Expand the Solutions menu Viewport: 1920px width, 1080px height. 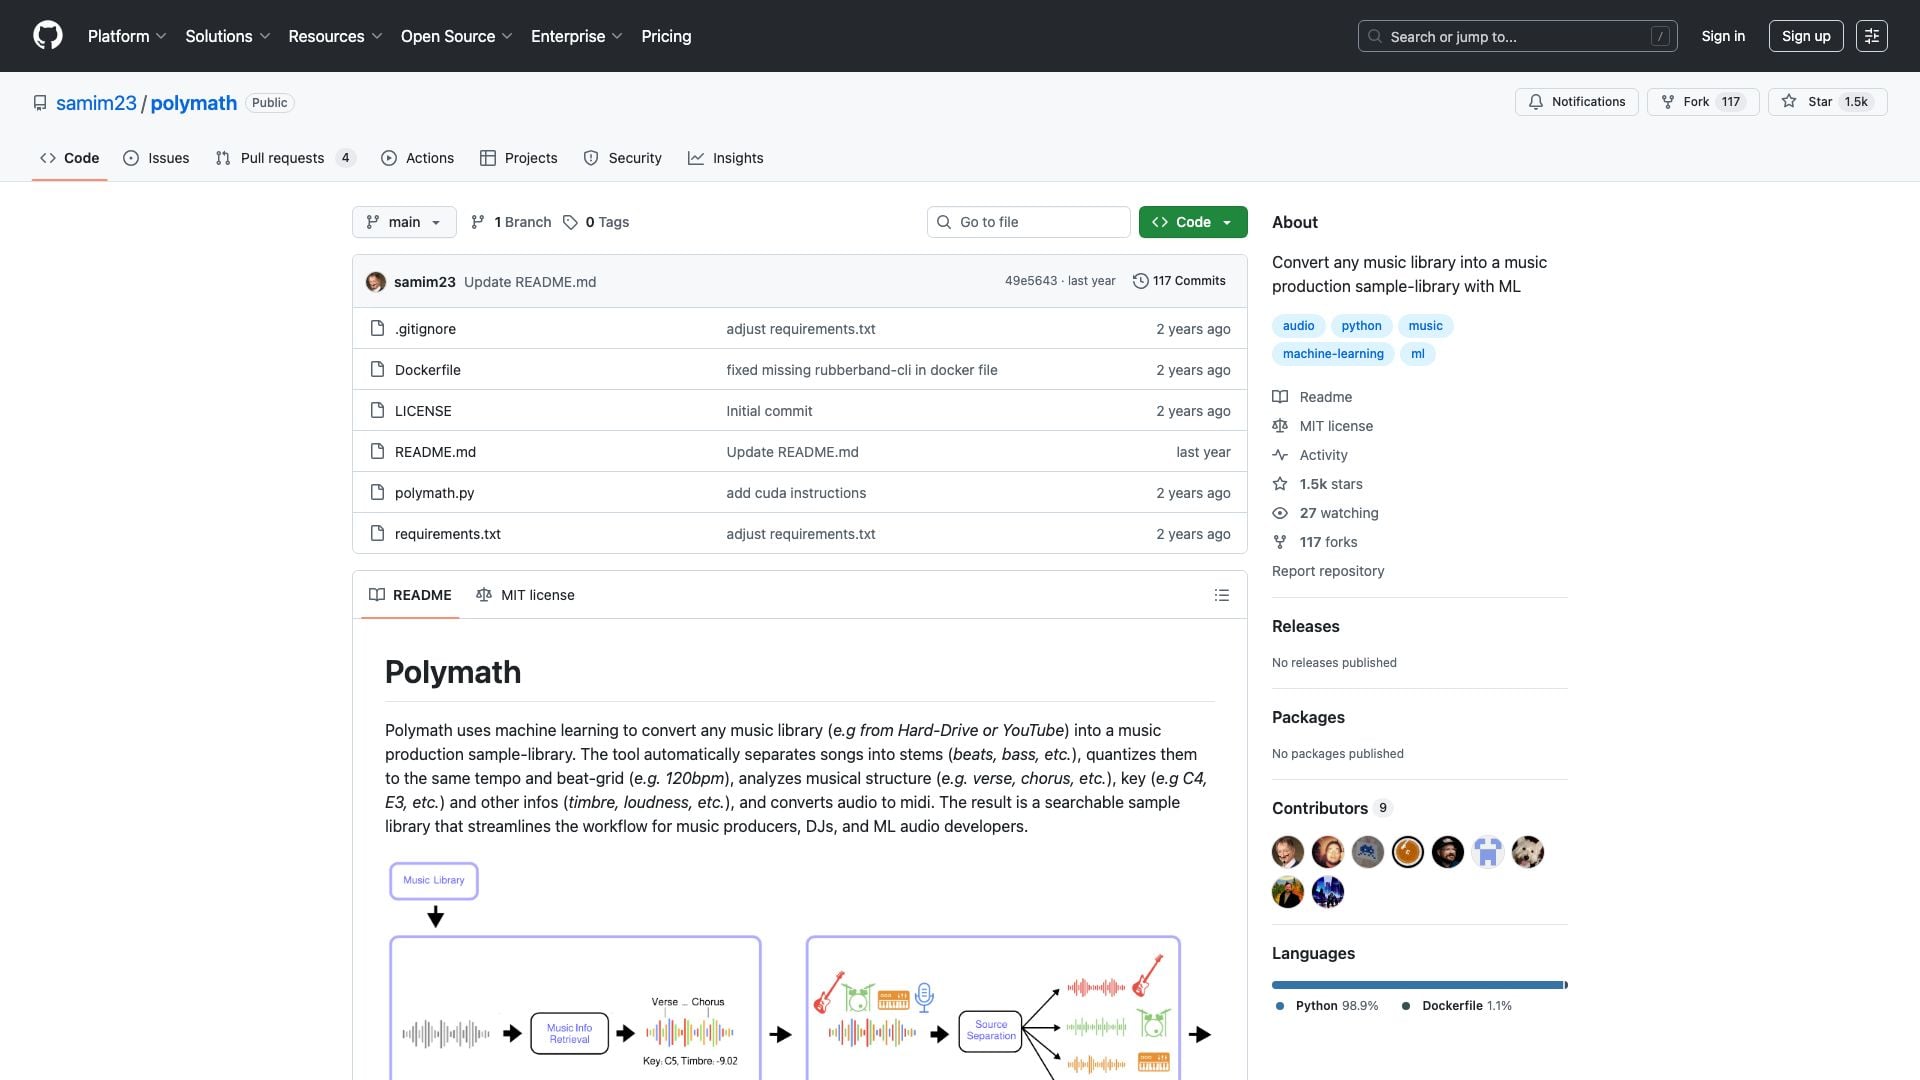click(228, 36)
